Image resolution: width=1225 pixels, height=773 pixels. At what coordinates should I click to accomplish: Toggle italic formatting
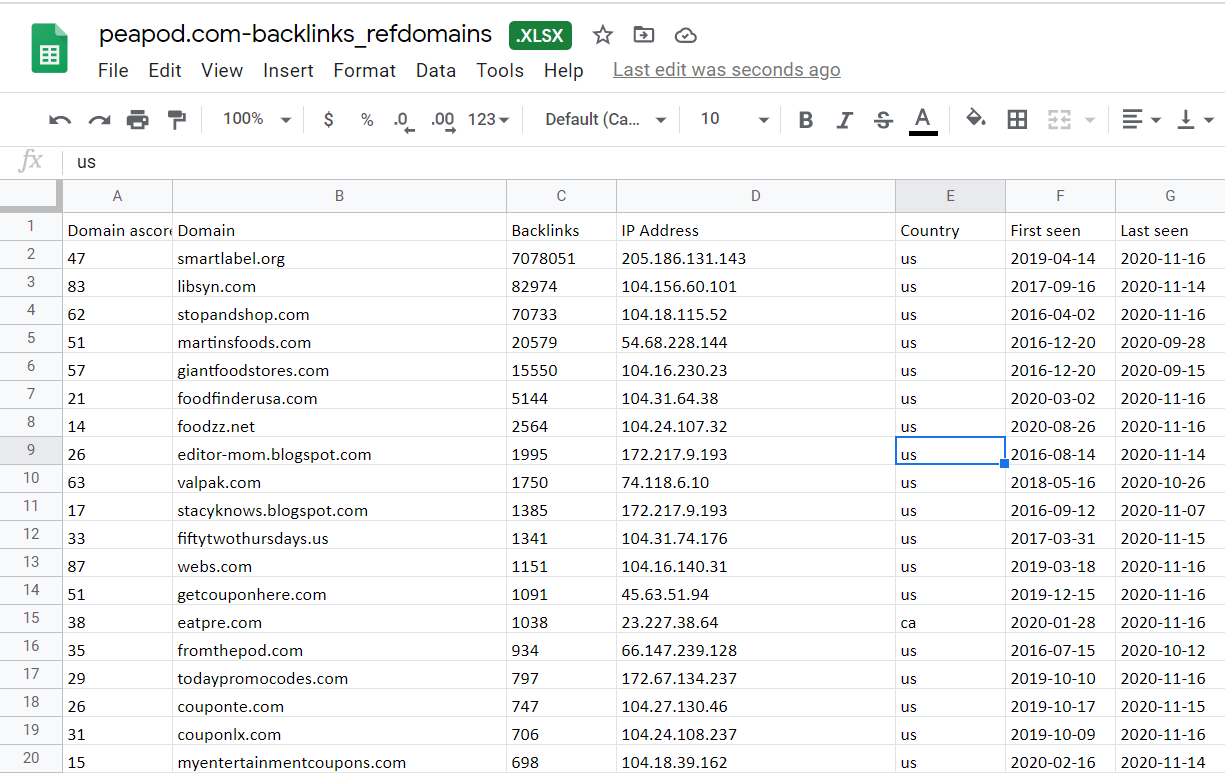click(x=844, y=120)
